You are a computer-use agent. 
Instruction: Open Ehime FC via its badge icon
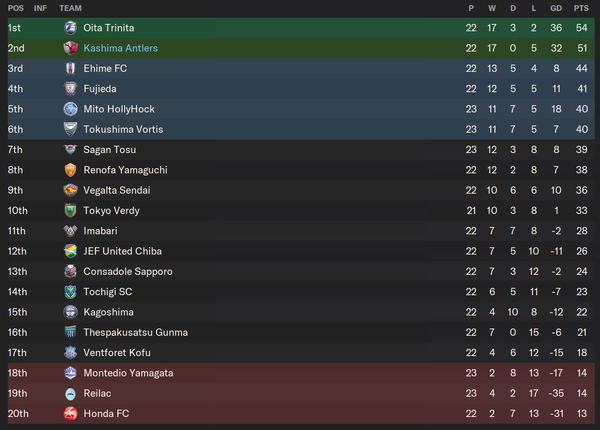70,68
